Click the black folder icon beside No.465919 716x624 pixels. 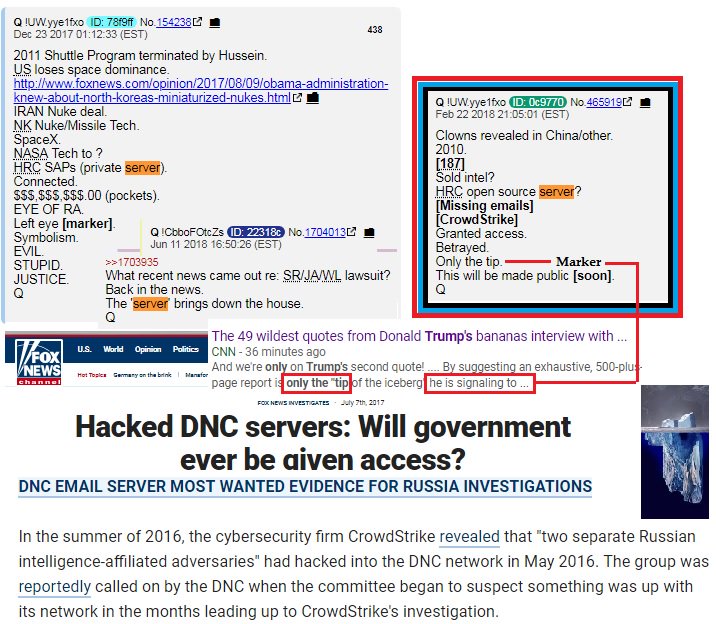coord(645,102)
